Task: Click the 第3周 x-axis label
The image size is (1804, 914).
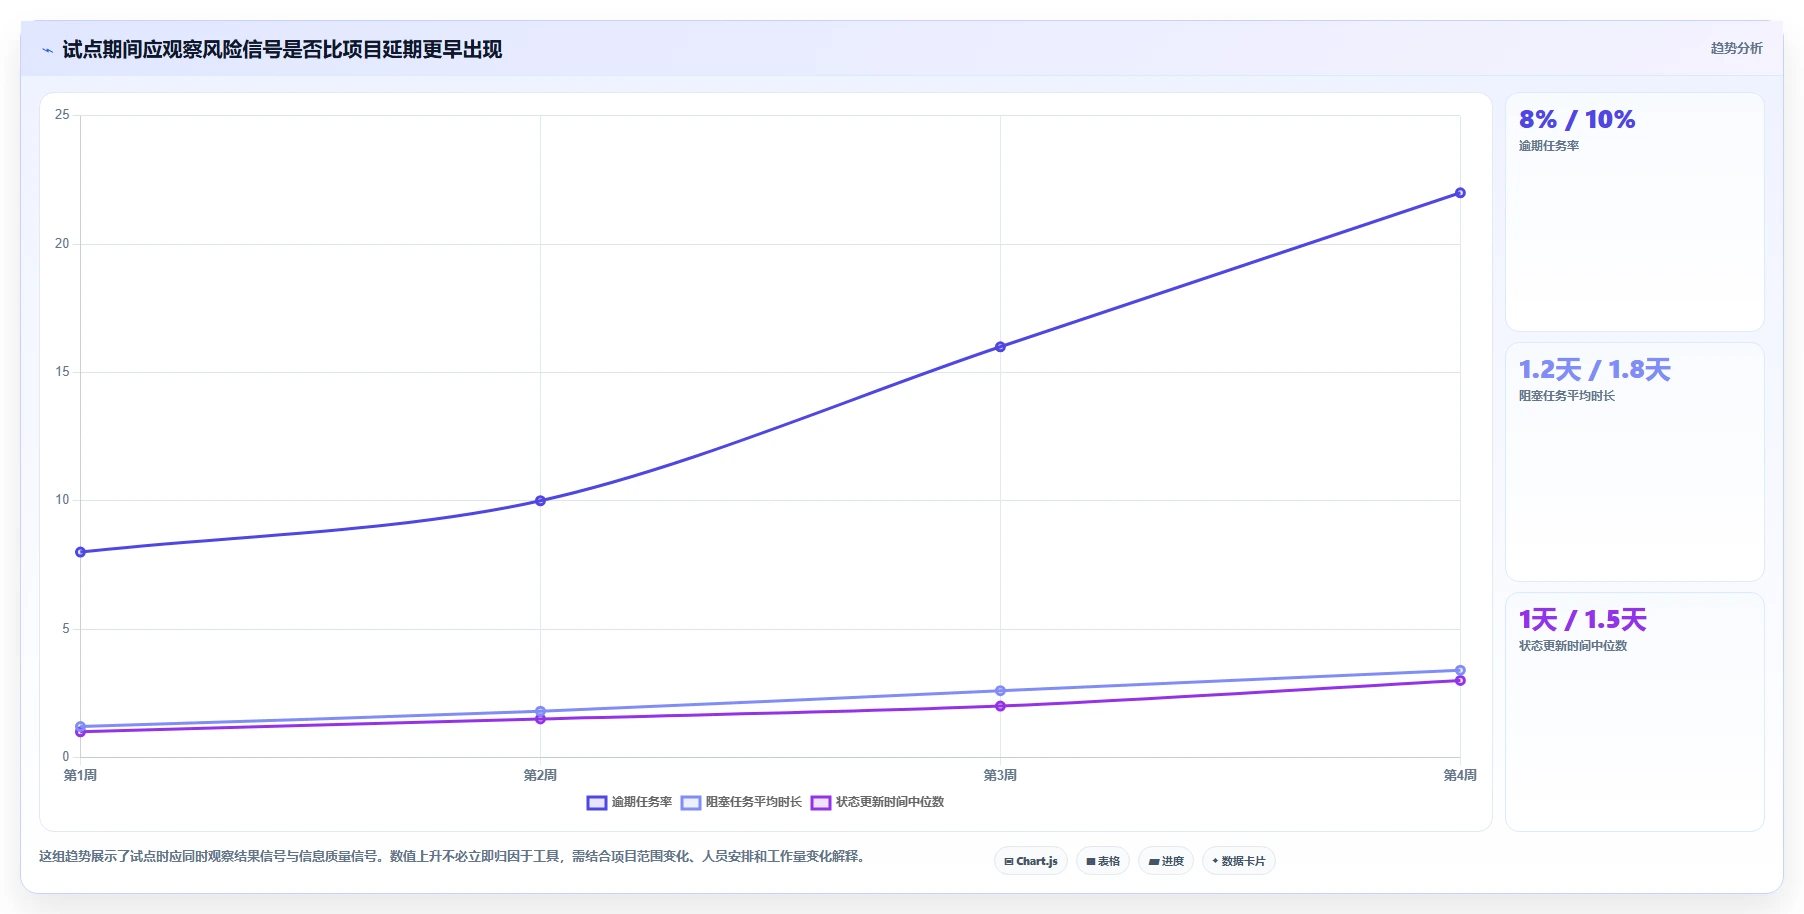Action: (x=1000, y=775)
